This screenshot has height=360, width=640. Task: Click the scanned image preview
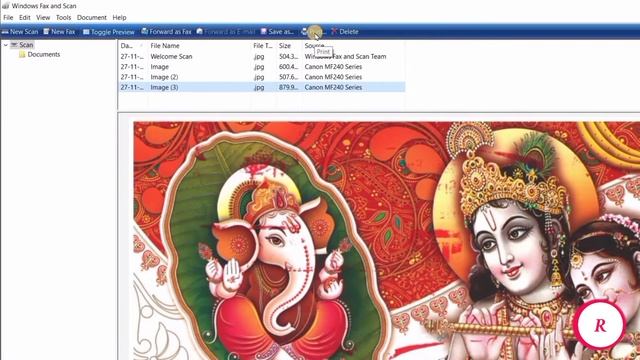click(387, 241)
